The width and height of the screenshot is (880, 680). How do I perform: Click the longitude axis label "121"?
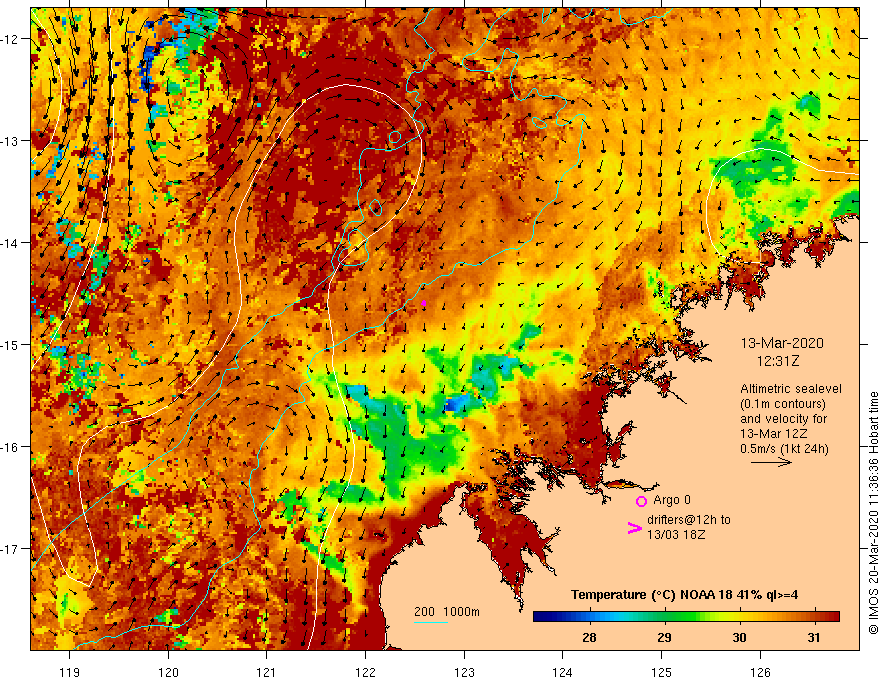pyautogui.click(x=267, y=672)
